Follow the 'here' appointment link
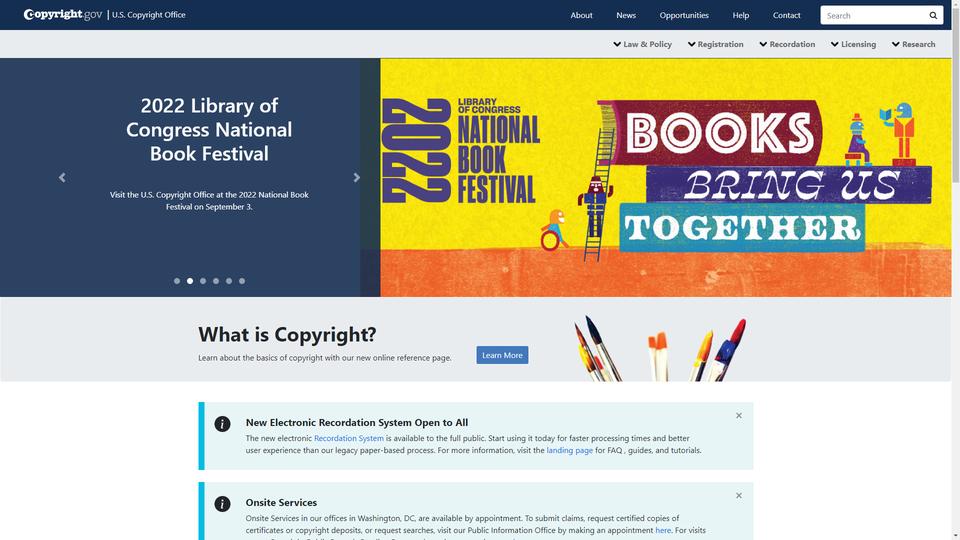 (x=663, y=530)
